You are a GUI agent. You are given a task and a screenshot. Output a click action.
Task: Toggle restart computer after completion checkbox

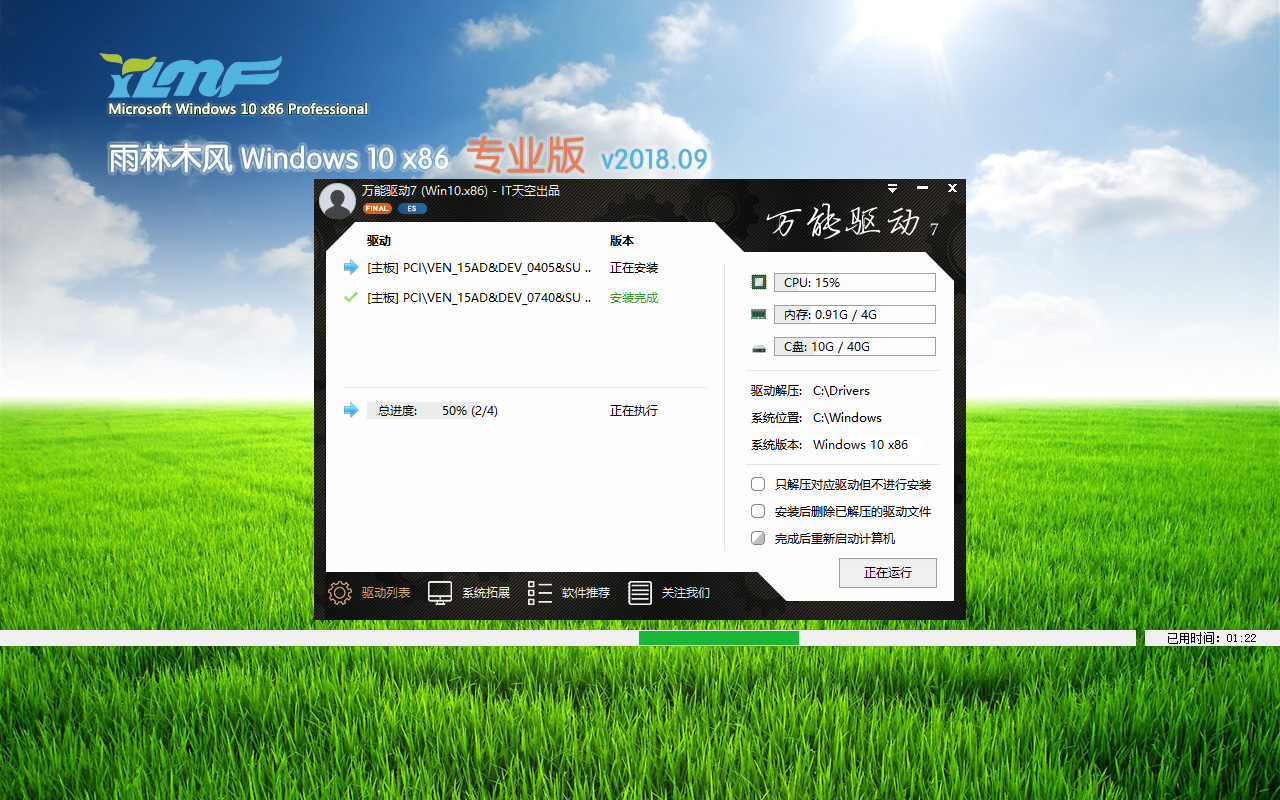[758, 538]
